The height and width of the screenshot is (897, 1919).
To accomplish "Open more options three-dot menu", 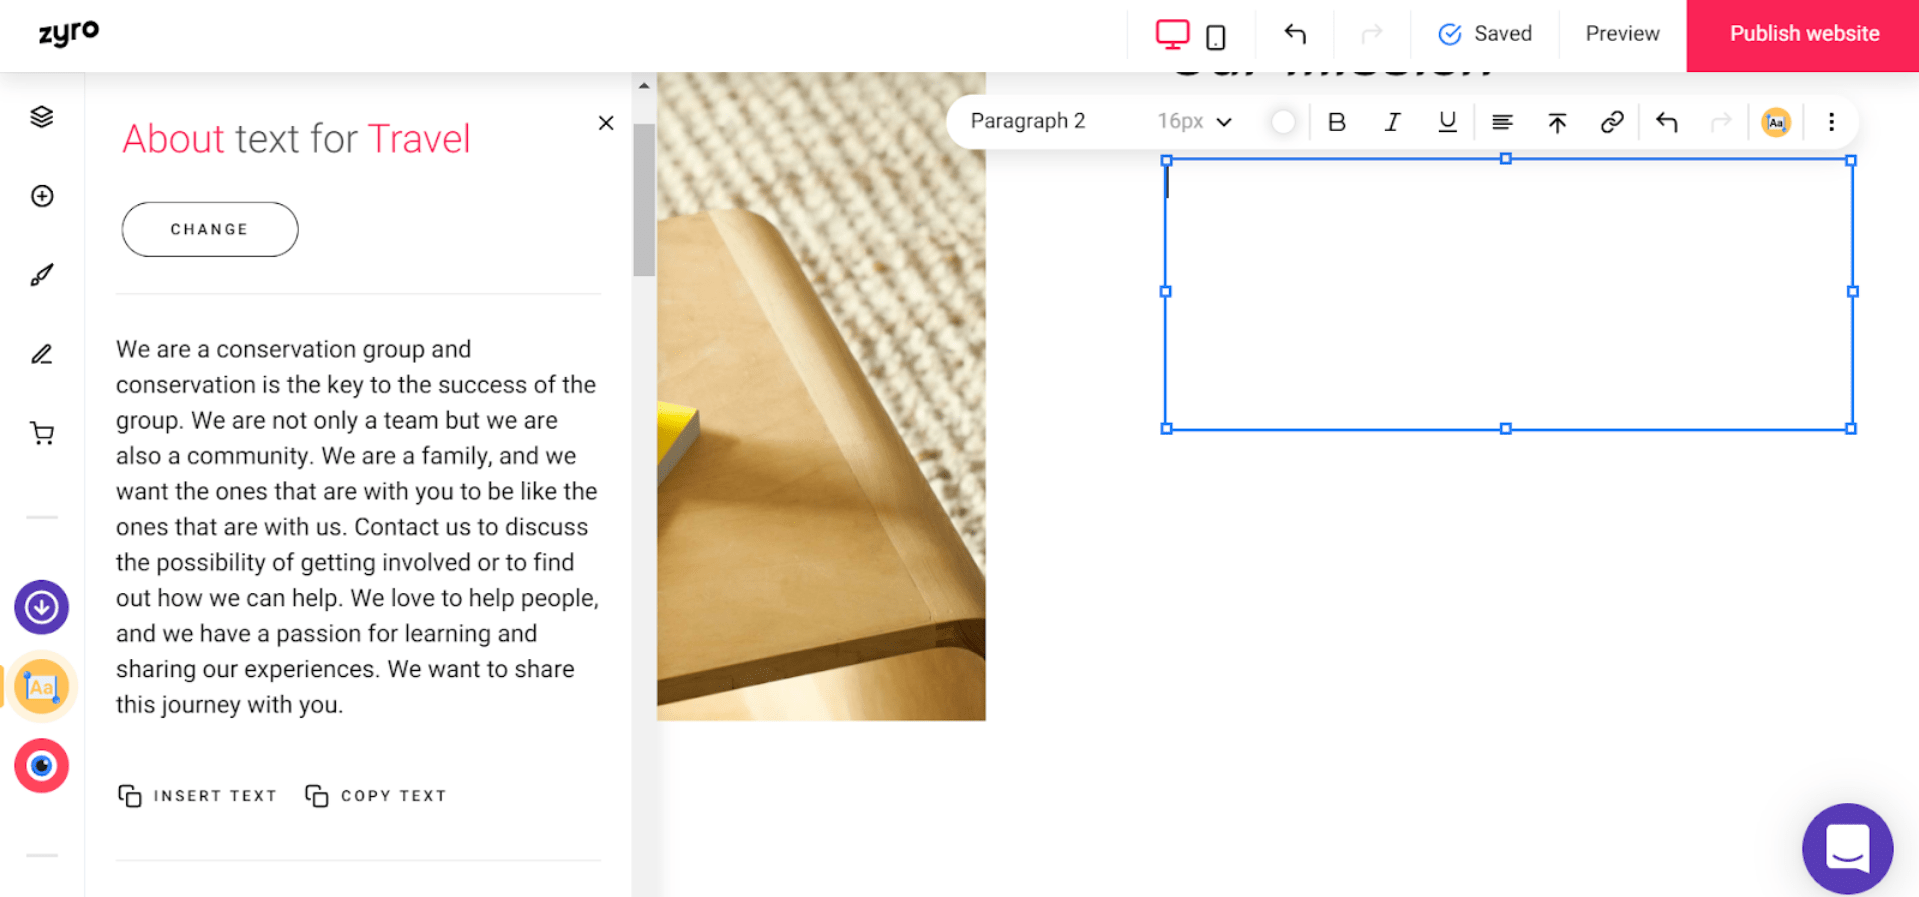I will pos(1831,122).
